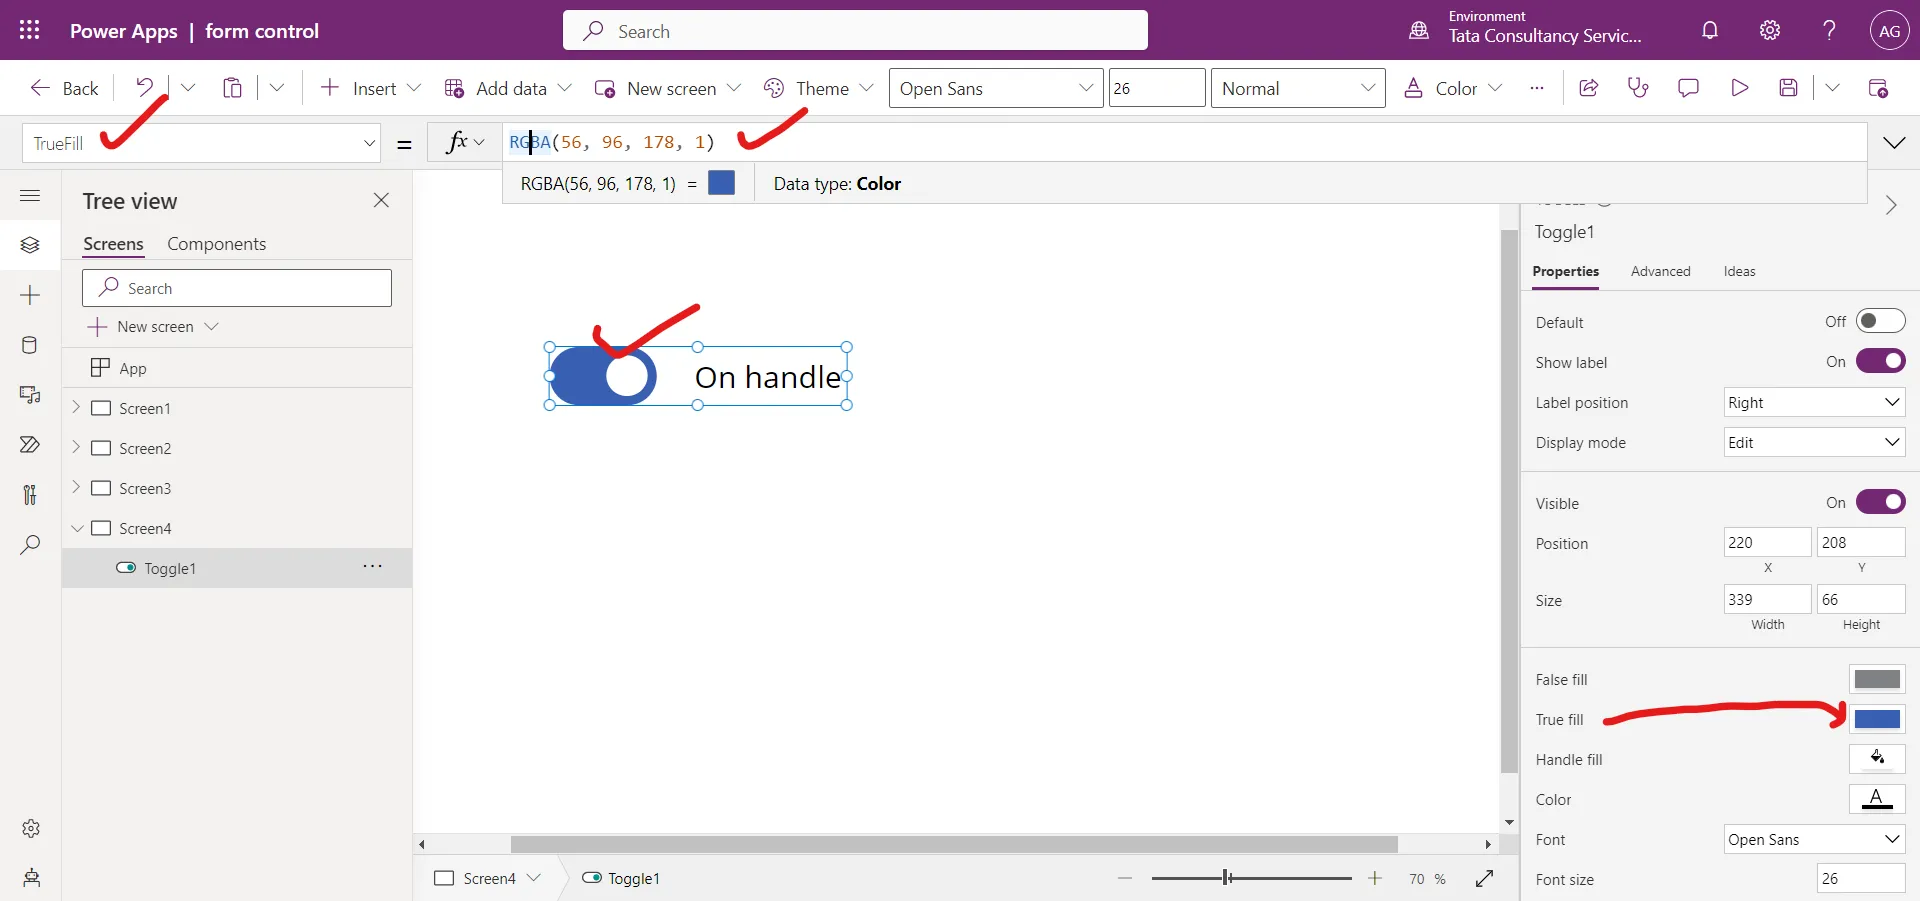This screenshot has height=901, width=1920.
Task: Expand Screen3 in tree
Action: tap(76, 487)
